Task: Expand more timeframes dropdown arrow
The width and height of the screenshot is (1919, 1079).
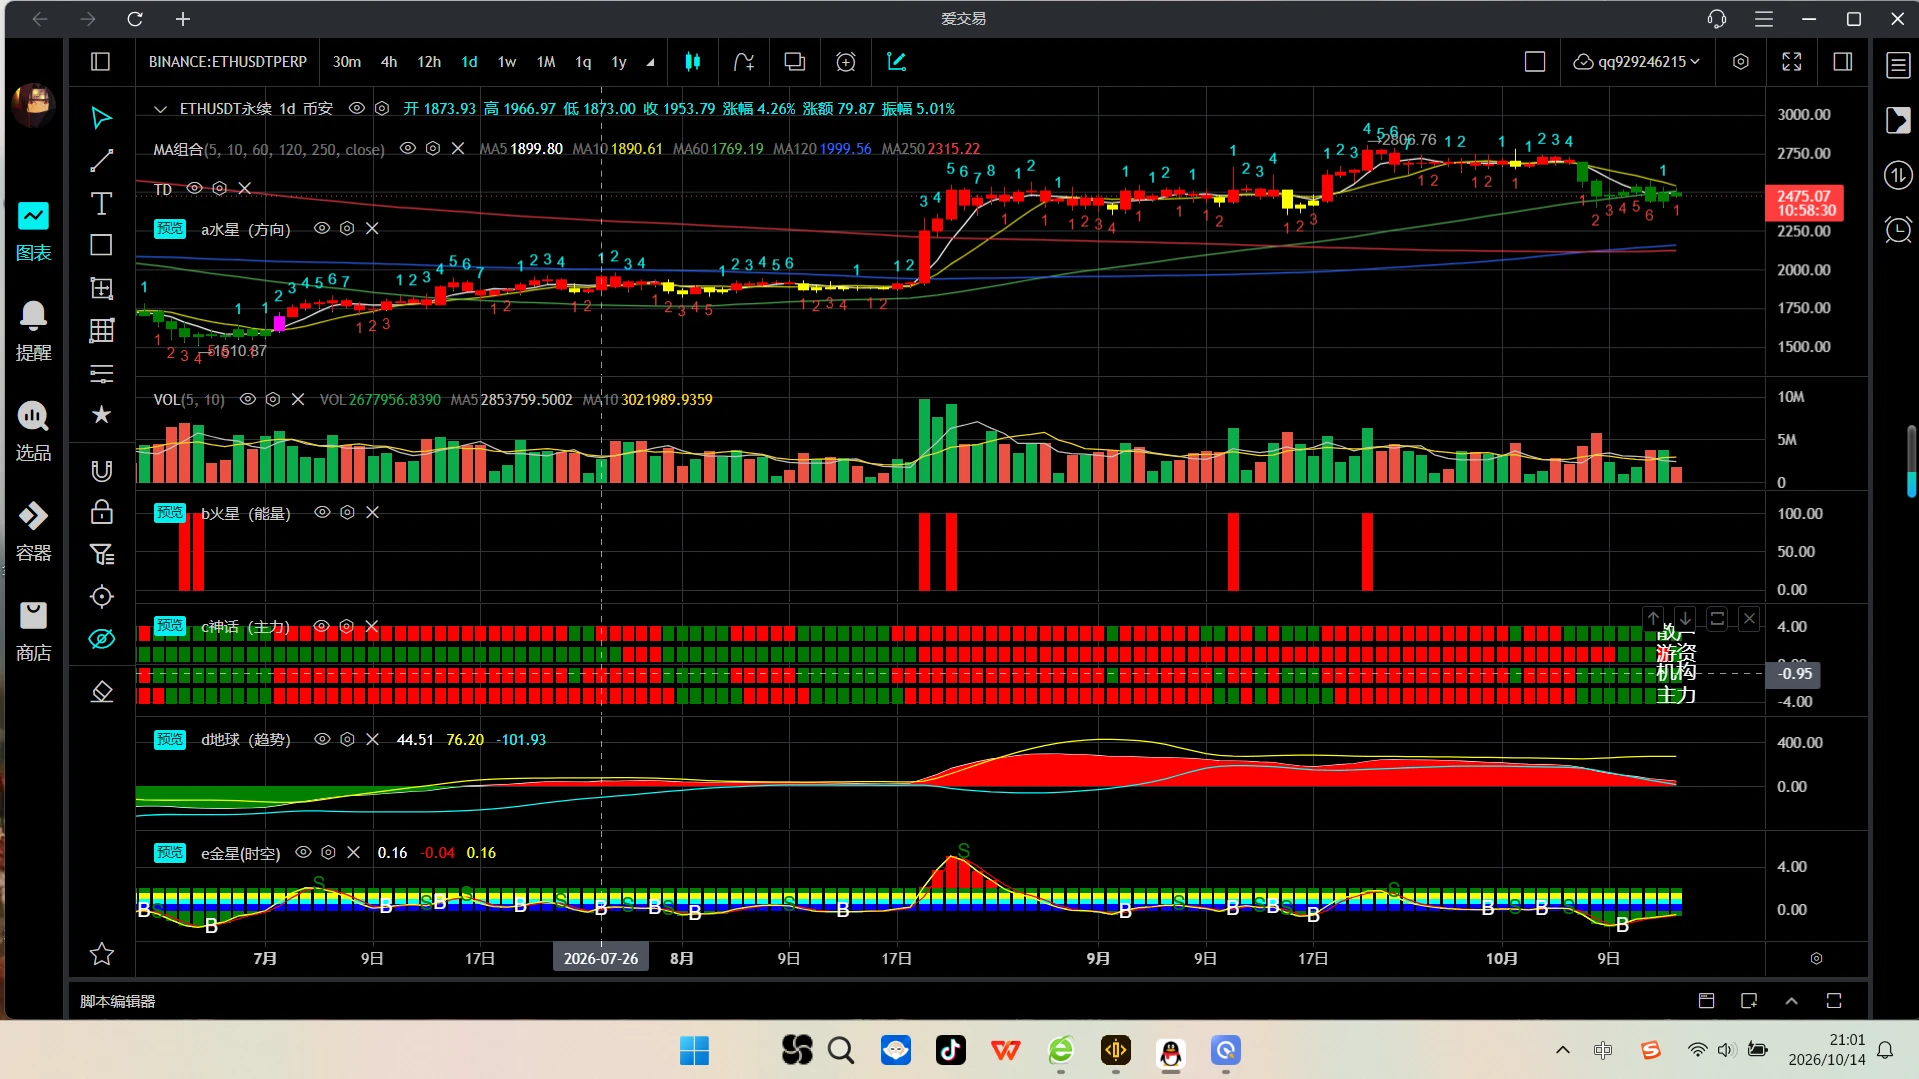Action: pos(651,62)
